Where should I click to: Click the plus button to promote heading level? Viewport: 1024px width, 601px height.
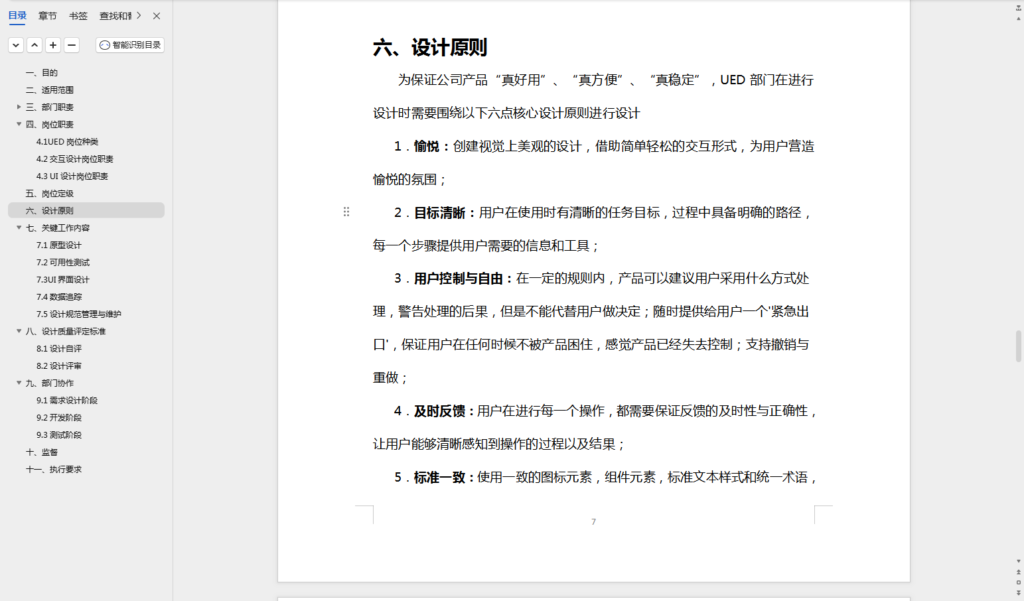pyautogui.click(x=53, y=45)
